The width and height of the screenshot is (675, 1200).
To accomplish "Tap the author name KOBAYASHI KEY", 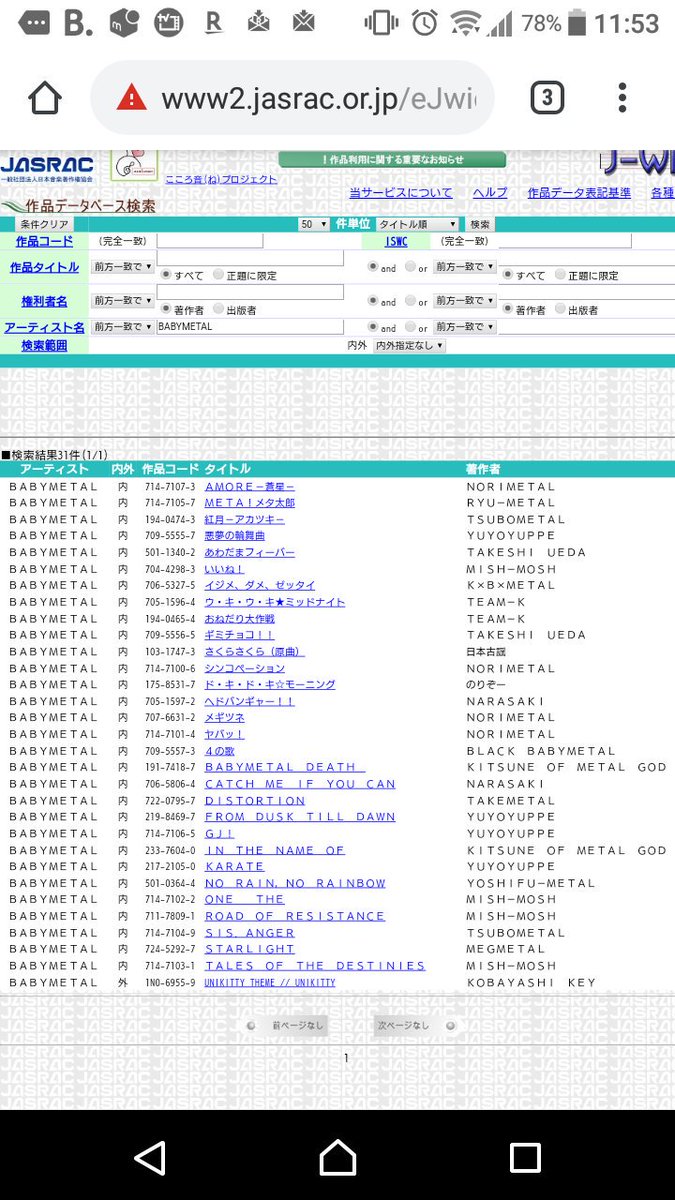I will [x=531, y=982].
